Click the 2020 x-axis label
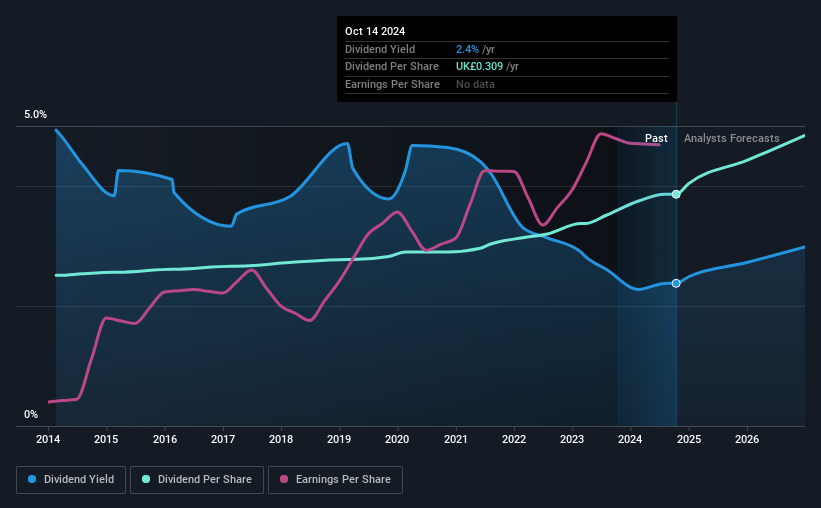 [397, 439]
